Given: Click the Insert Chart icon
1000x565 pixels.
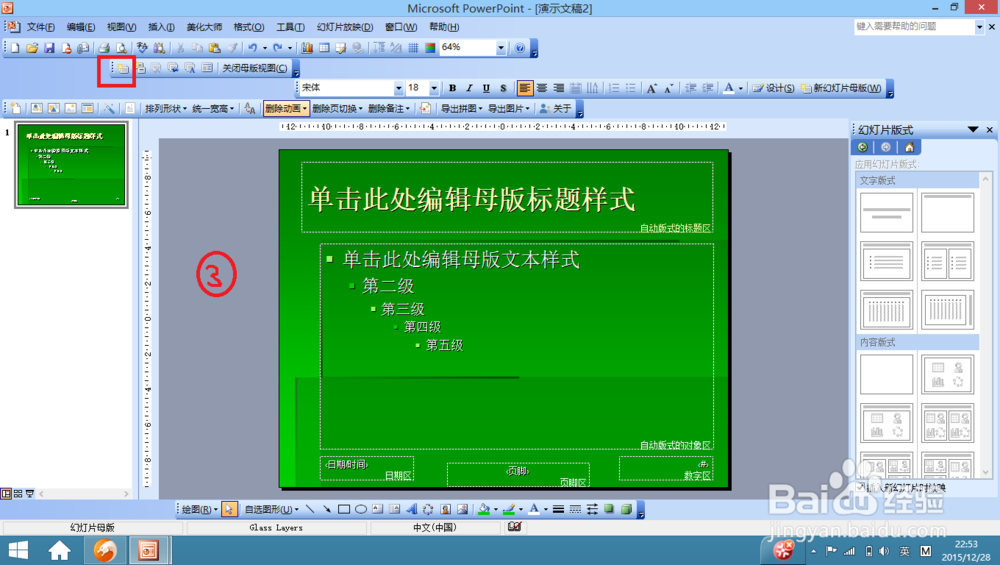Looking at the screenshot, I should click(307, 48).
